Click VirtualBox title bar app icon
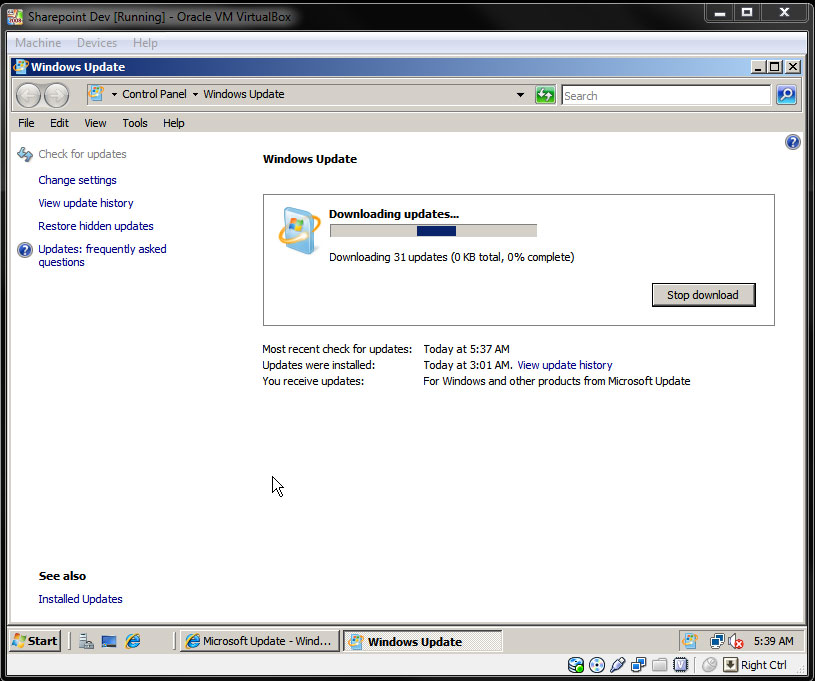 click(x=15, y=17)
